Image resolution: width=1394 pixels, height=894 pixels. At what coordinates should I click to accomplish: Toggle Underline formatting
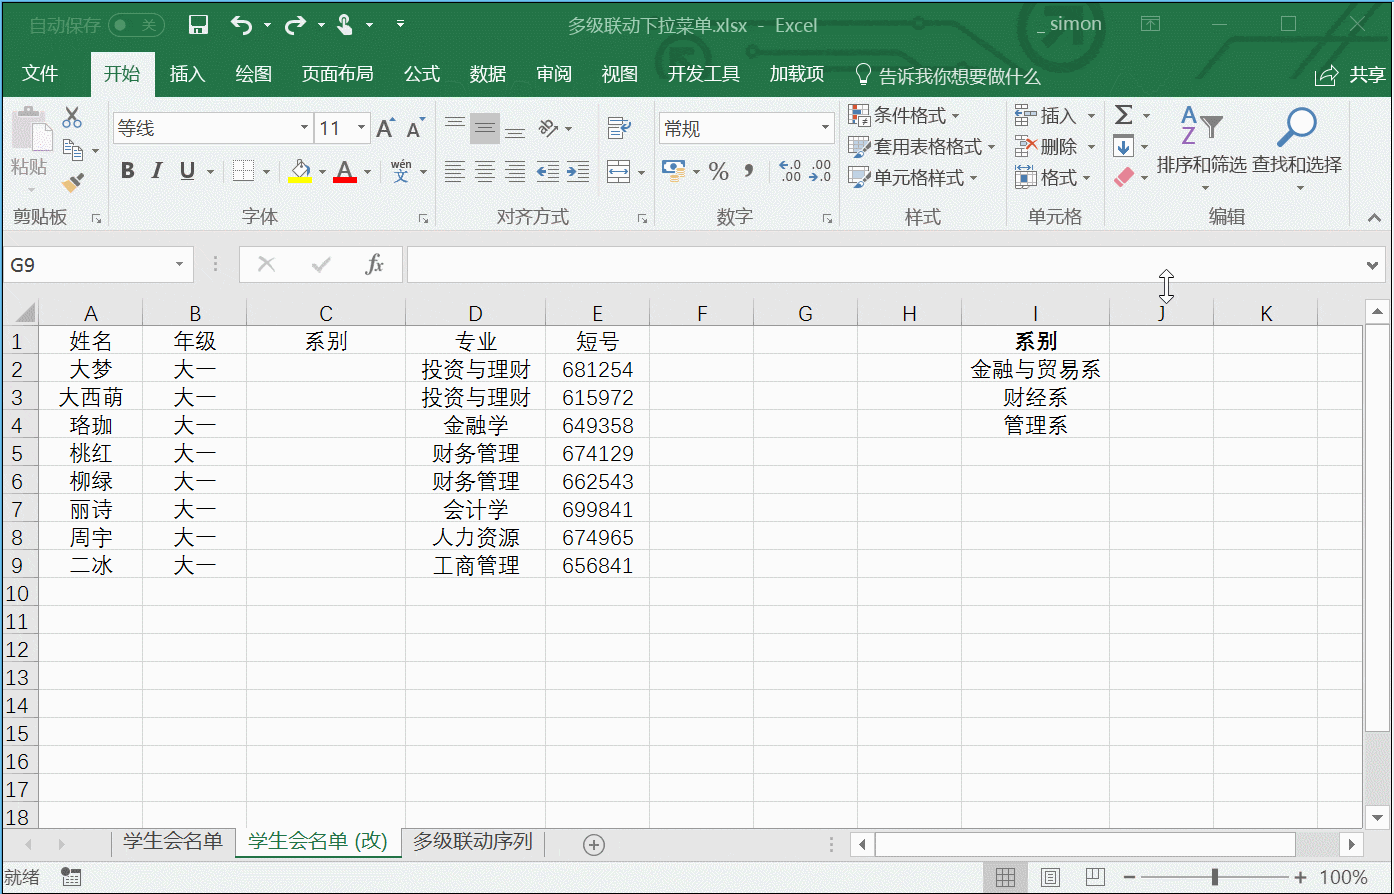coord(187,172)
